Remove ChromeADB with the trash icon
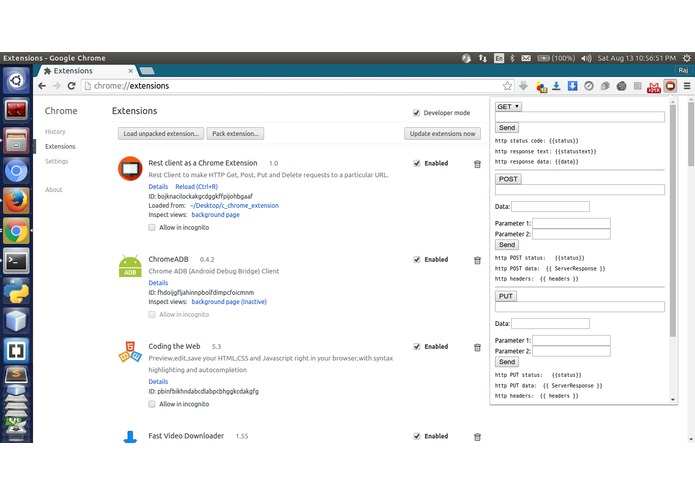 click(477, 260)
